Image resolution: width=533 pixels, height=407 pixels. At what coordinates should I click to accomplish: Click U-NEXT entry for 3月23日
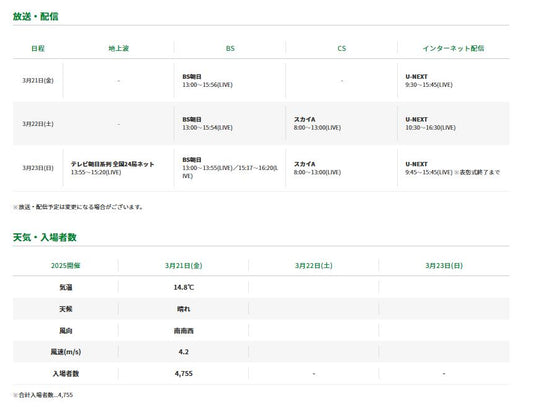tap(452, 168)
